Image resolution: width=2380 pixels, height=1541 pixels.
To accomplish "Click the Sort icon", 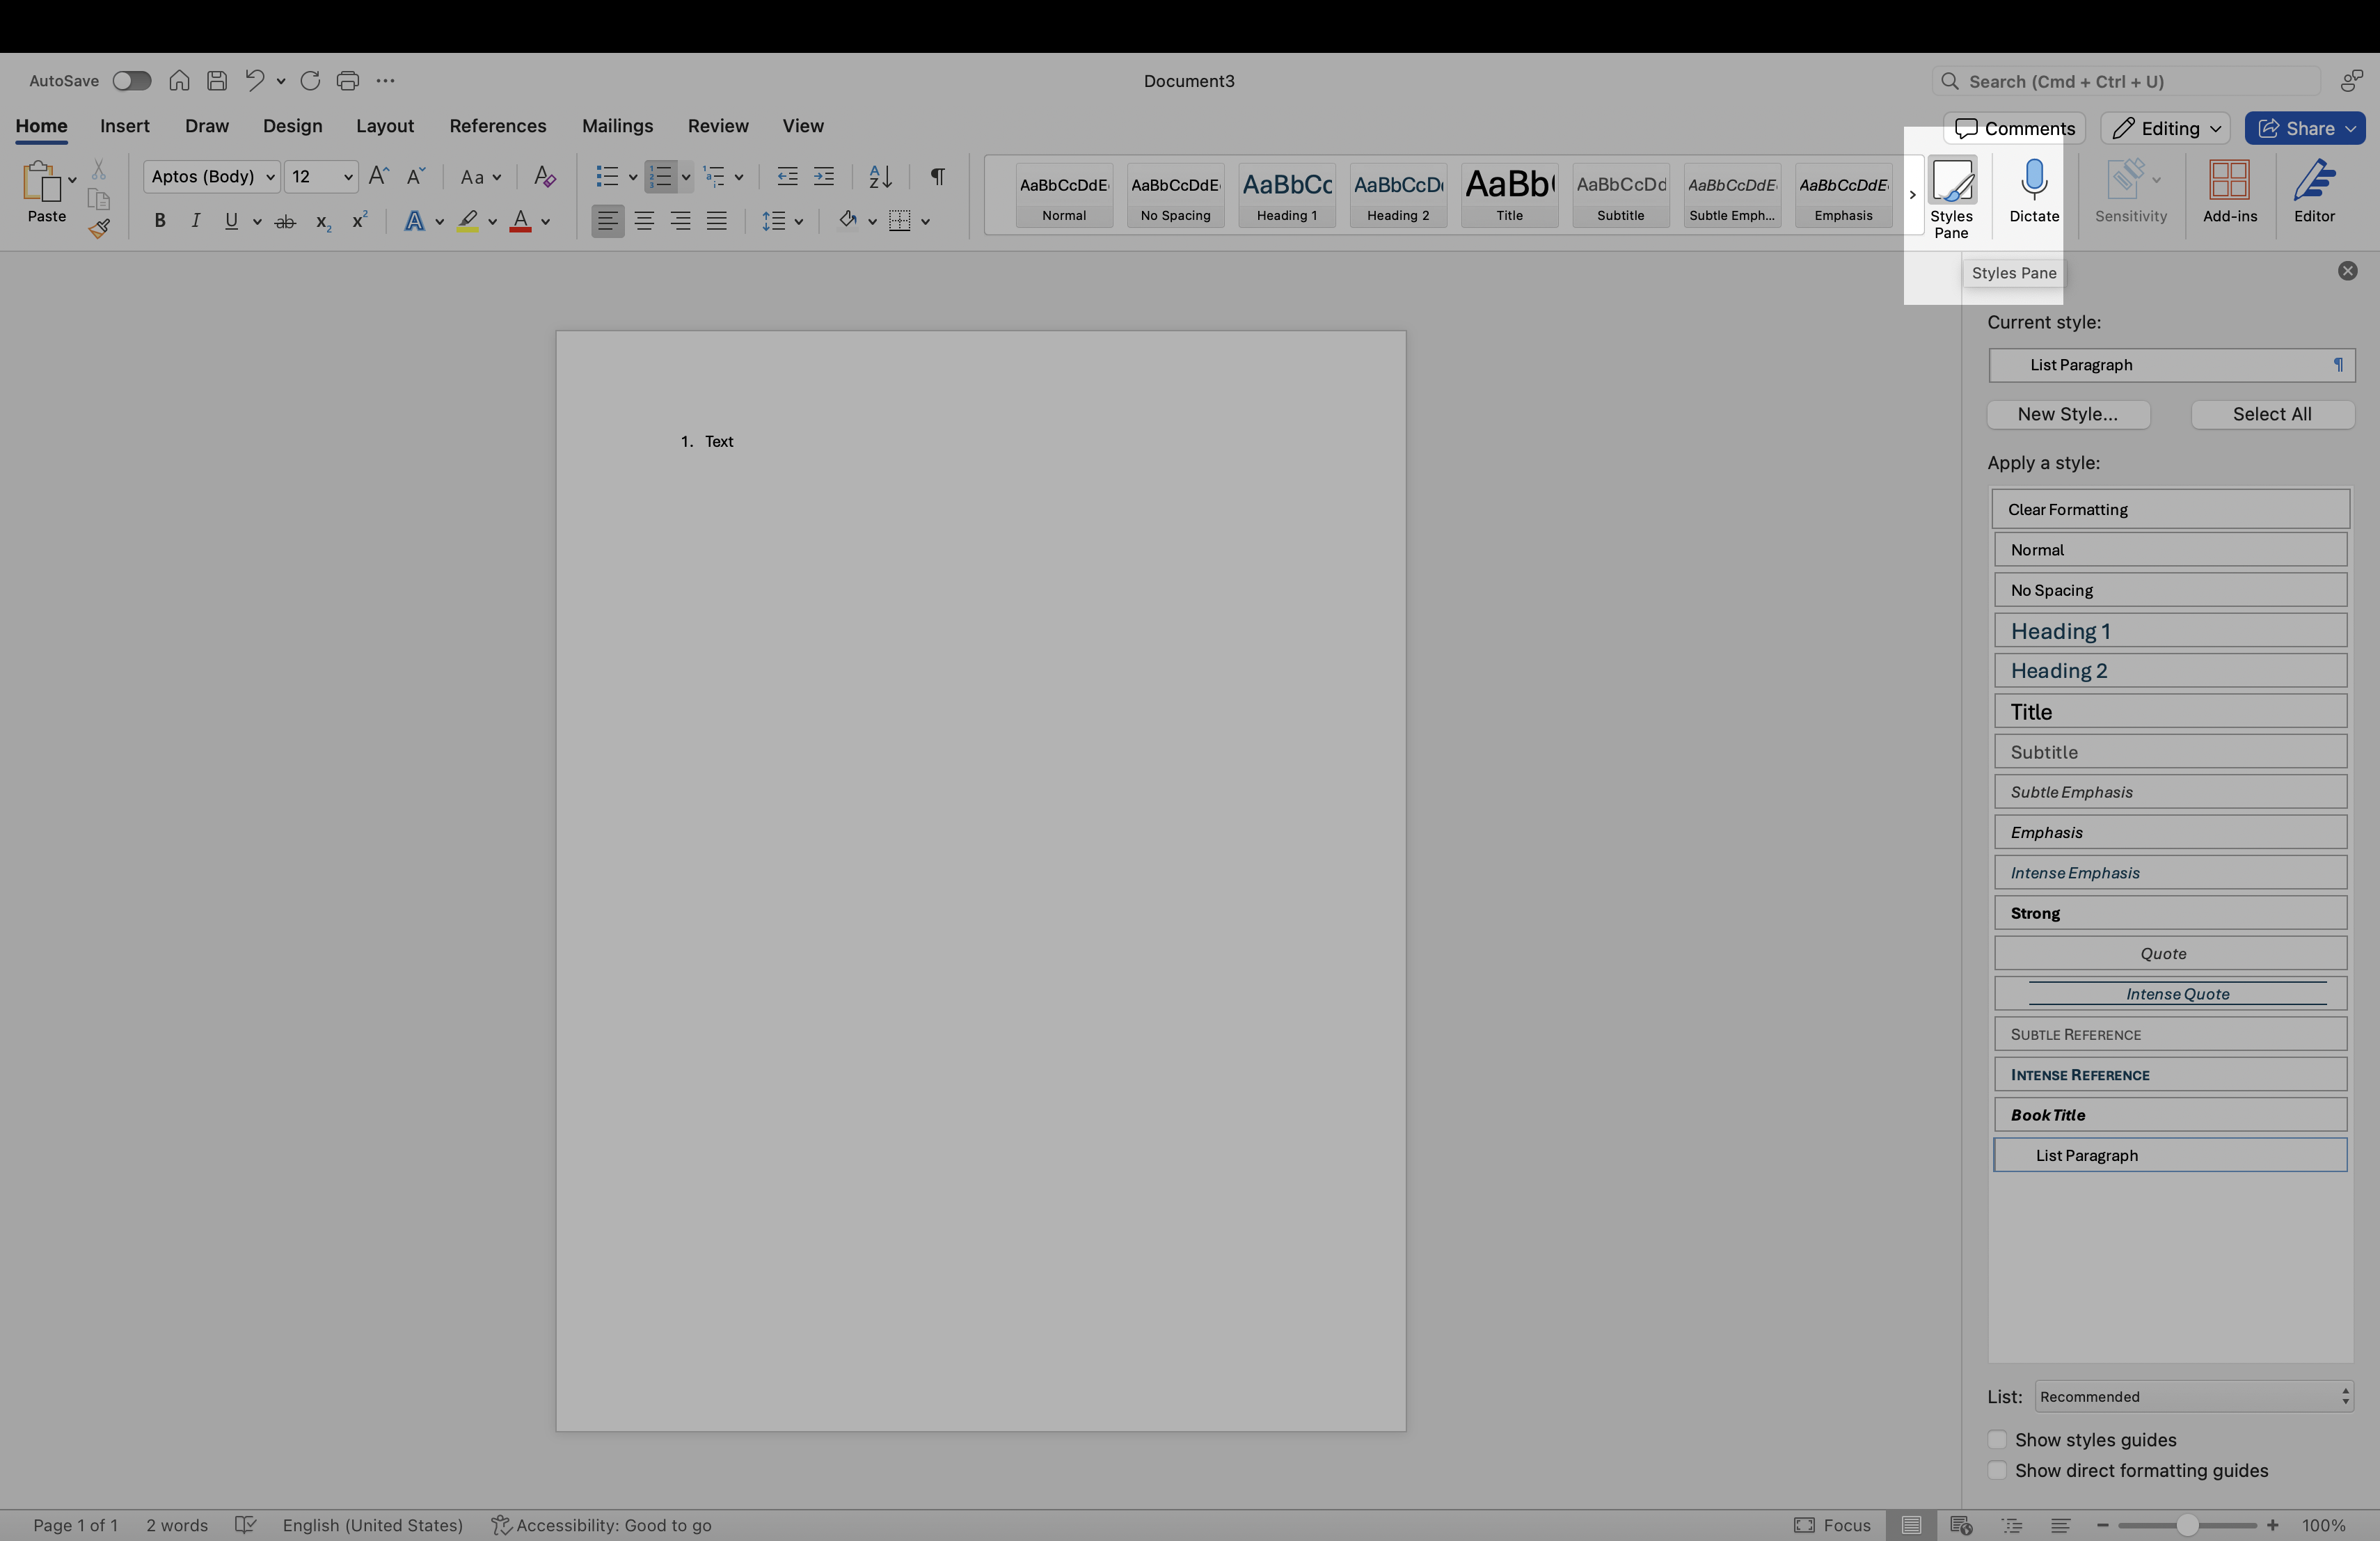I will [880, 177].
